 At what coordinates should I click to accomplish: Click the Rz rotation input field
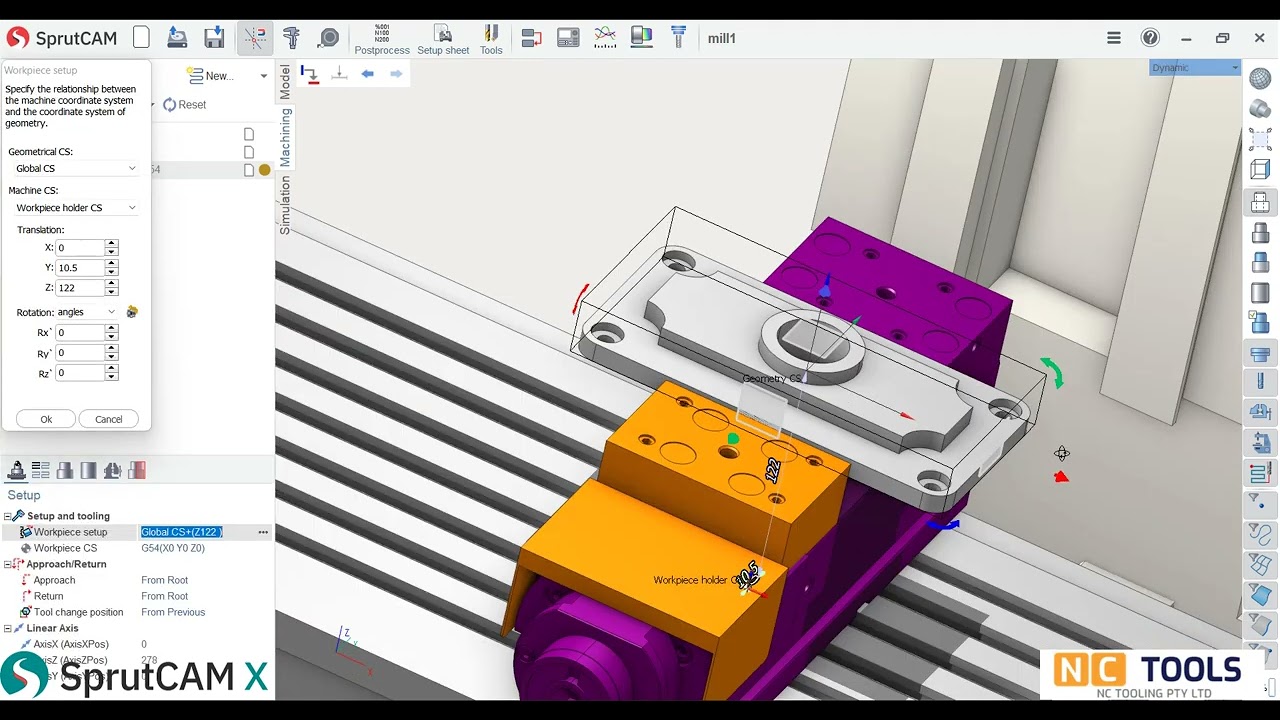80,373
